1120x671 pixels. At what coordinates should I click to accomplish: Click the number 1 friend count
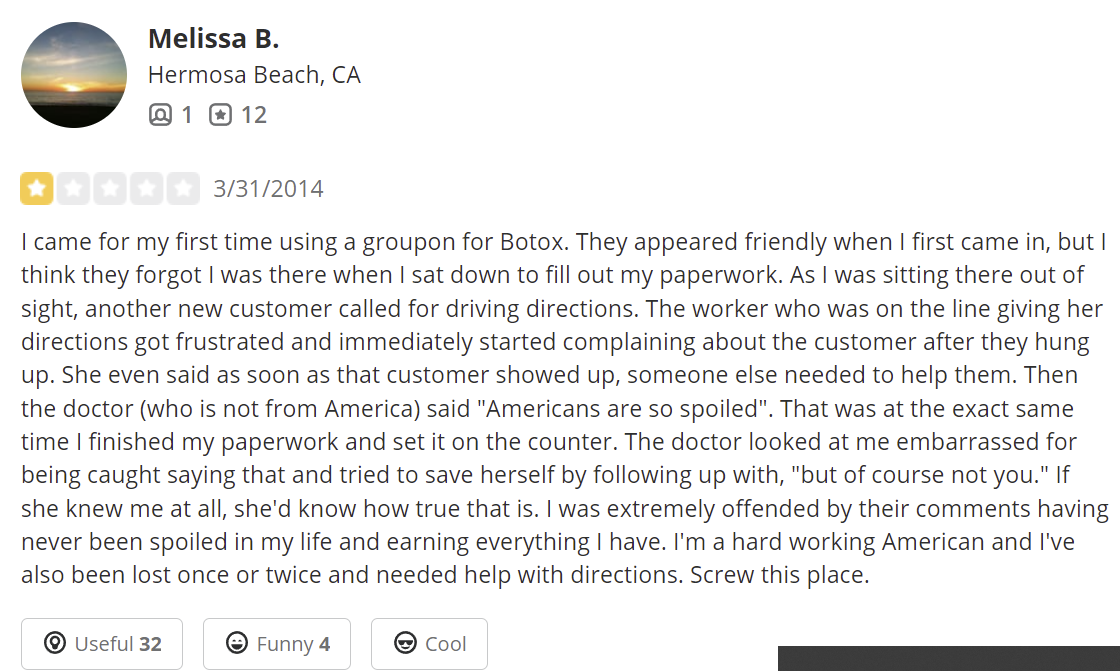point(187,115)
